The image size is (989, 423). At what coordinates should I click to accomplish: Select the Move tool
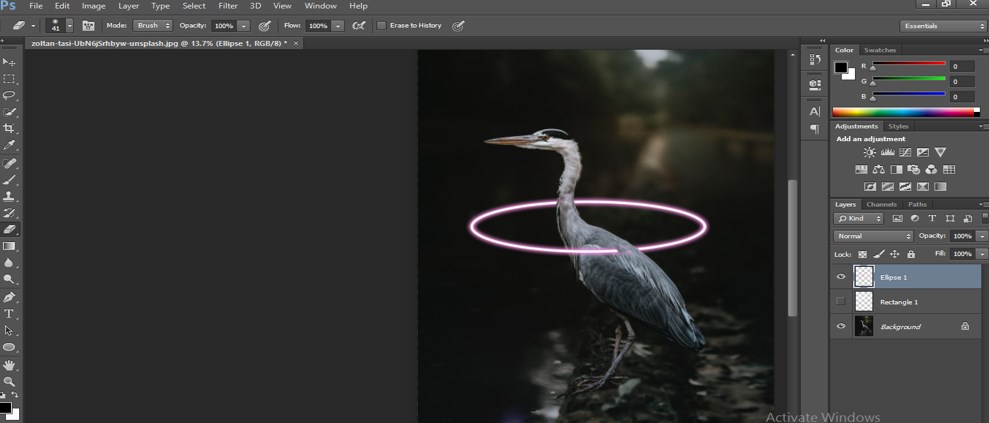pyautogui.click(x=9, y=62)
